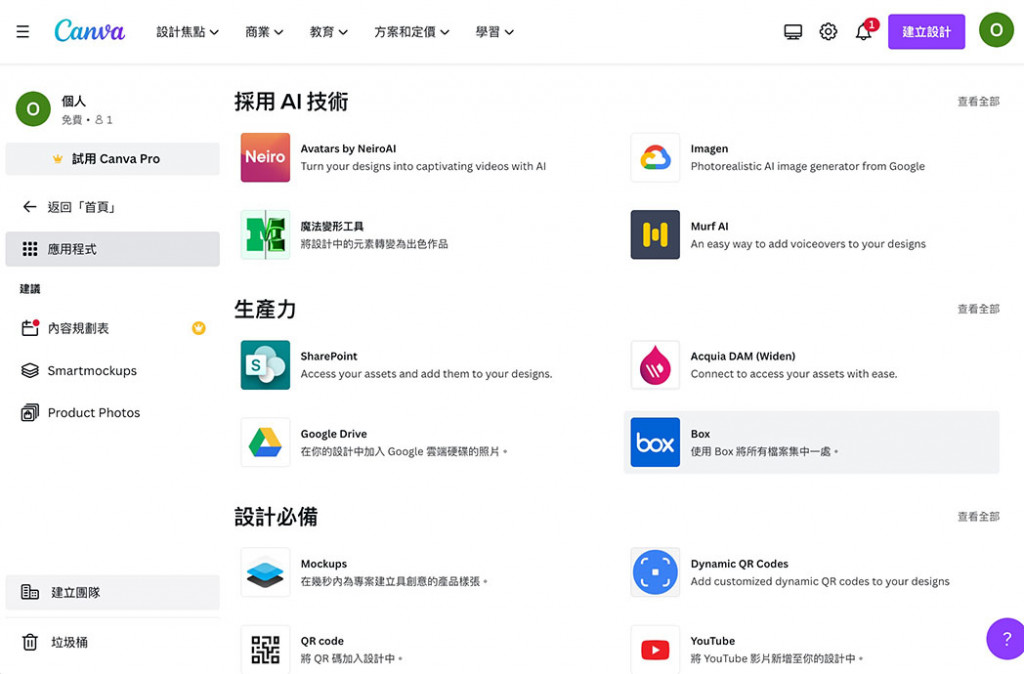This screenshot has height=674, width=1024.
Task: Open the Box app icon
Action: coord(655,442)
